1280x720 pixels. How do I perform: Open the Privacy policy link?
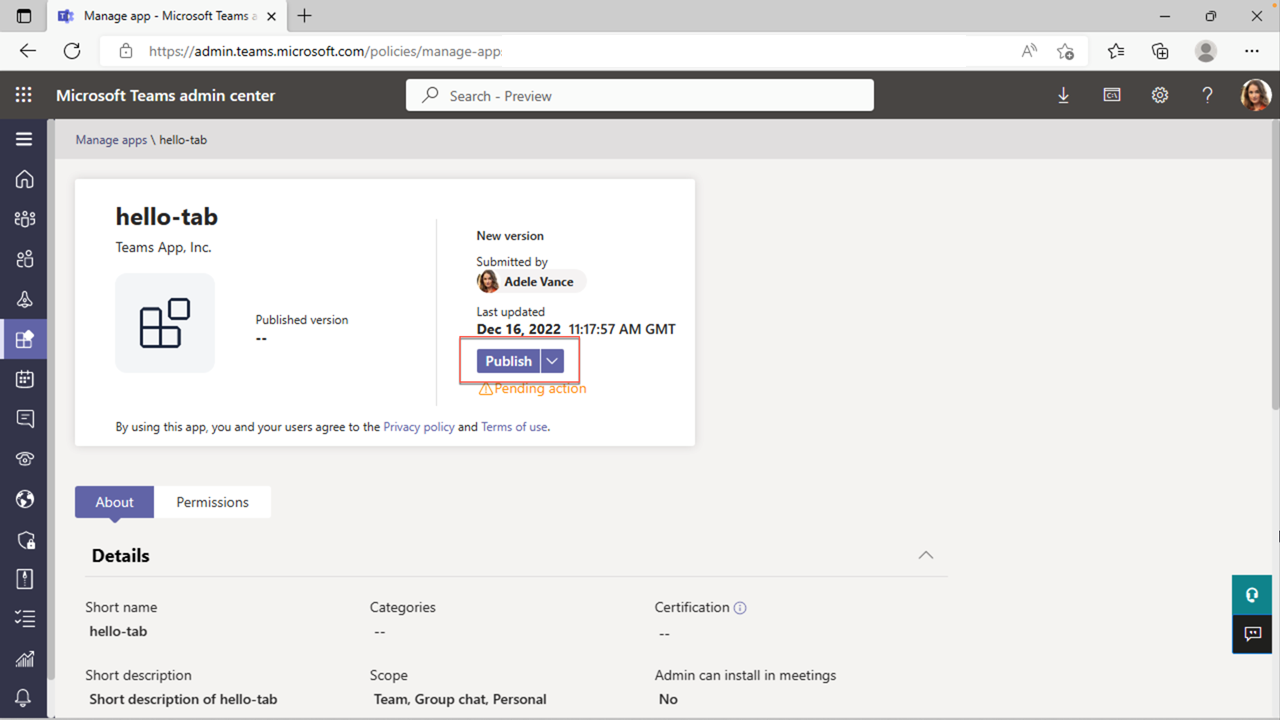419,427
